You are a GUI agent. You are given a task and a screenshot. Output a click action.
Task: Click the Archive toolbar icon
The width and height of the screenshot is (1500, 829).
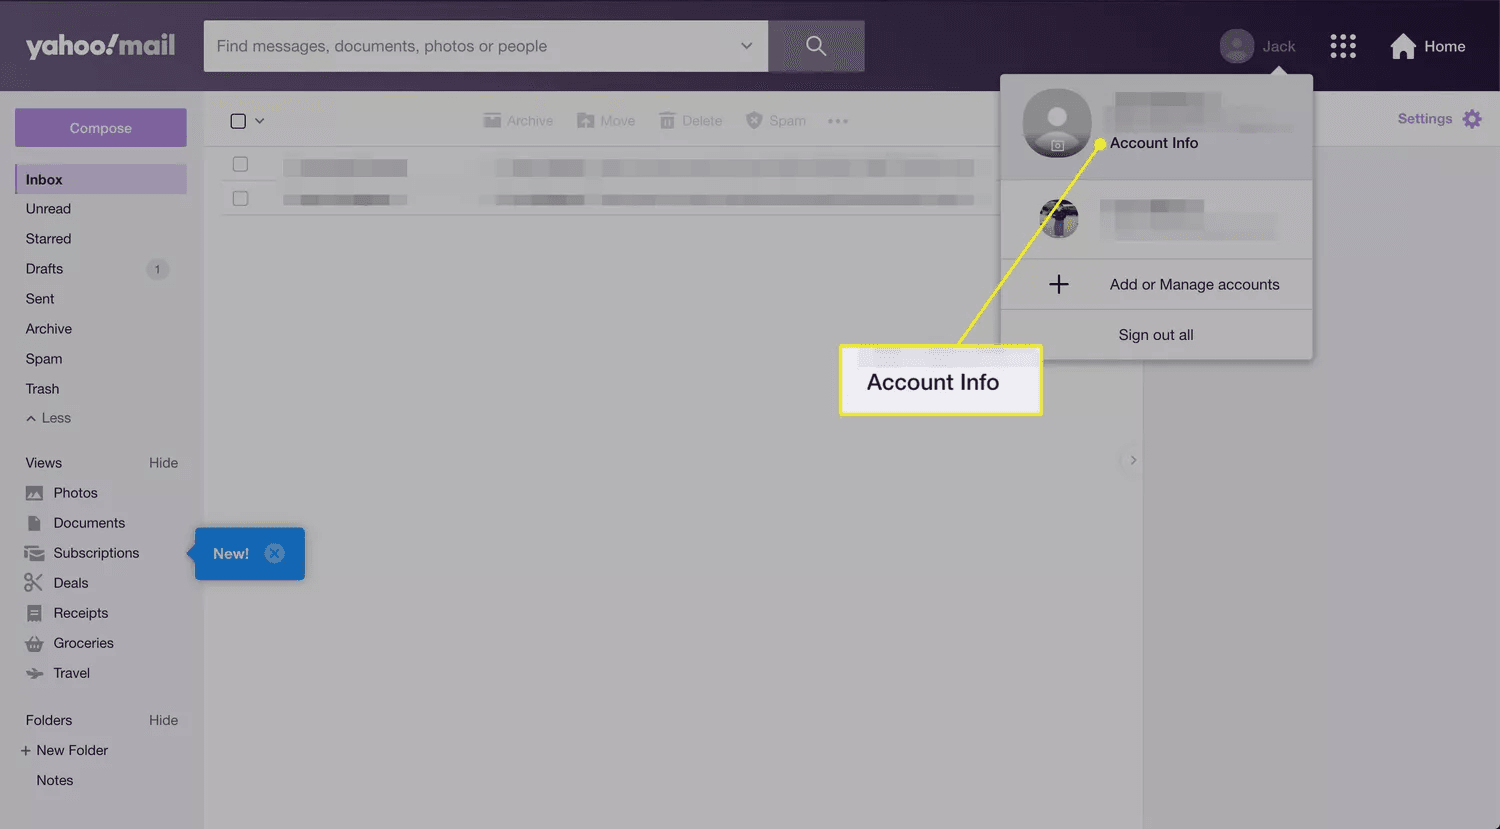[x=492, y=121]
